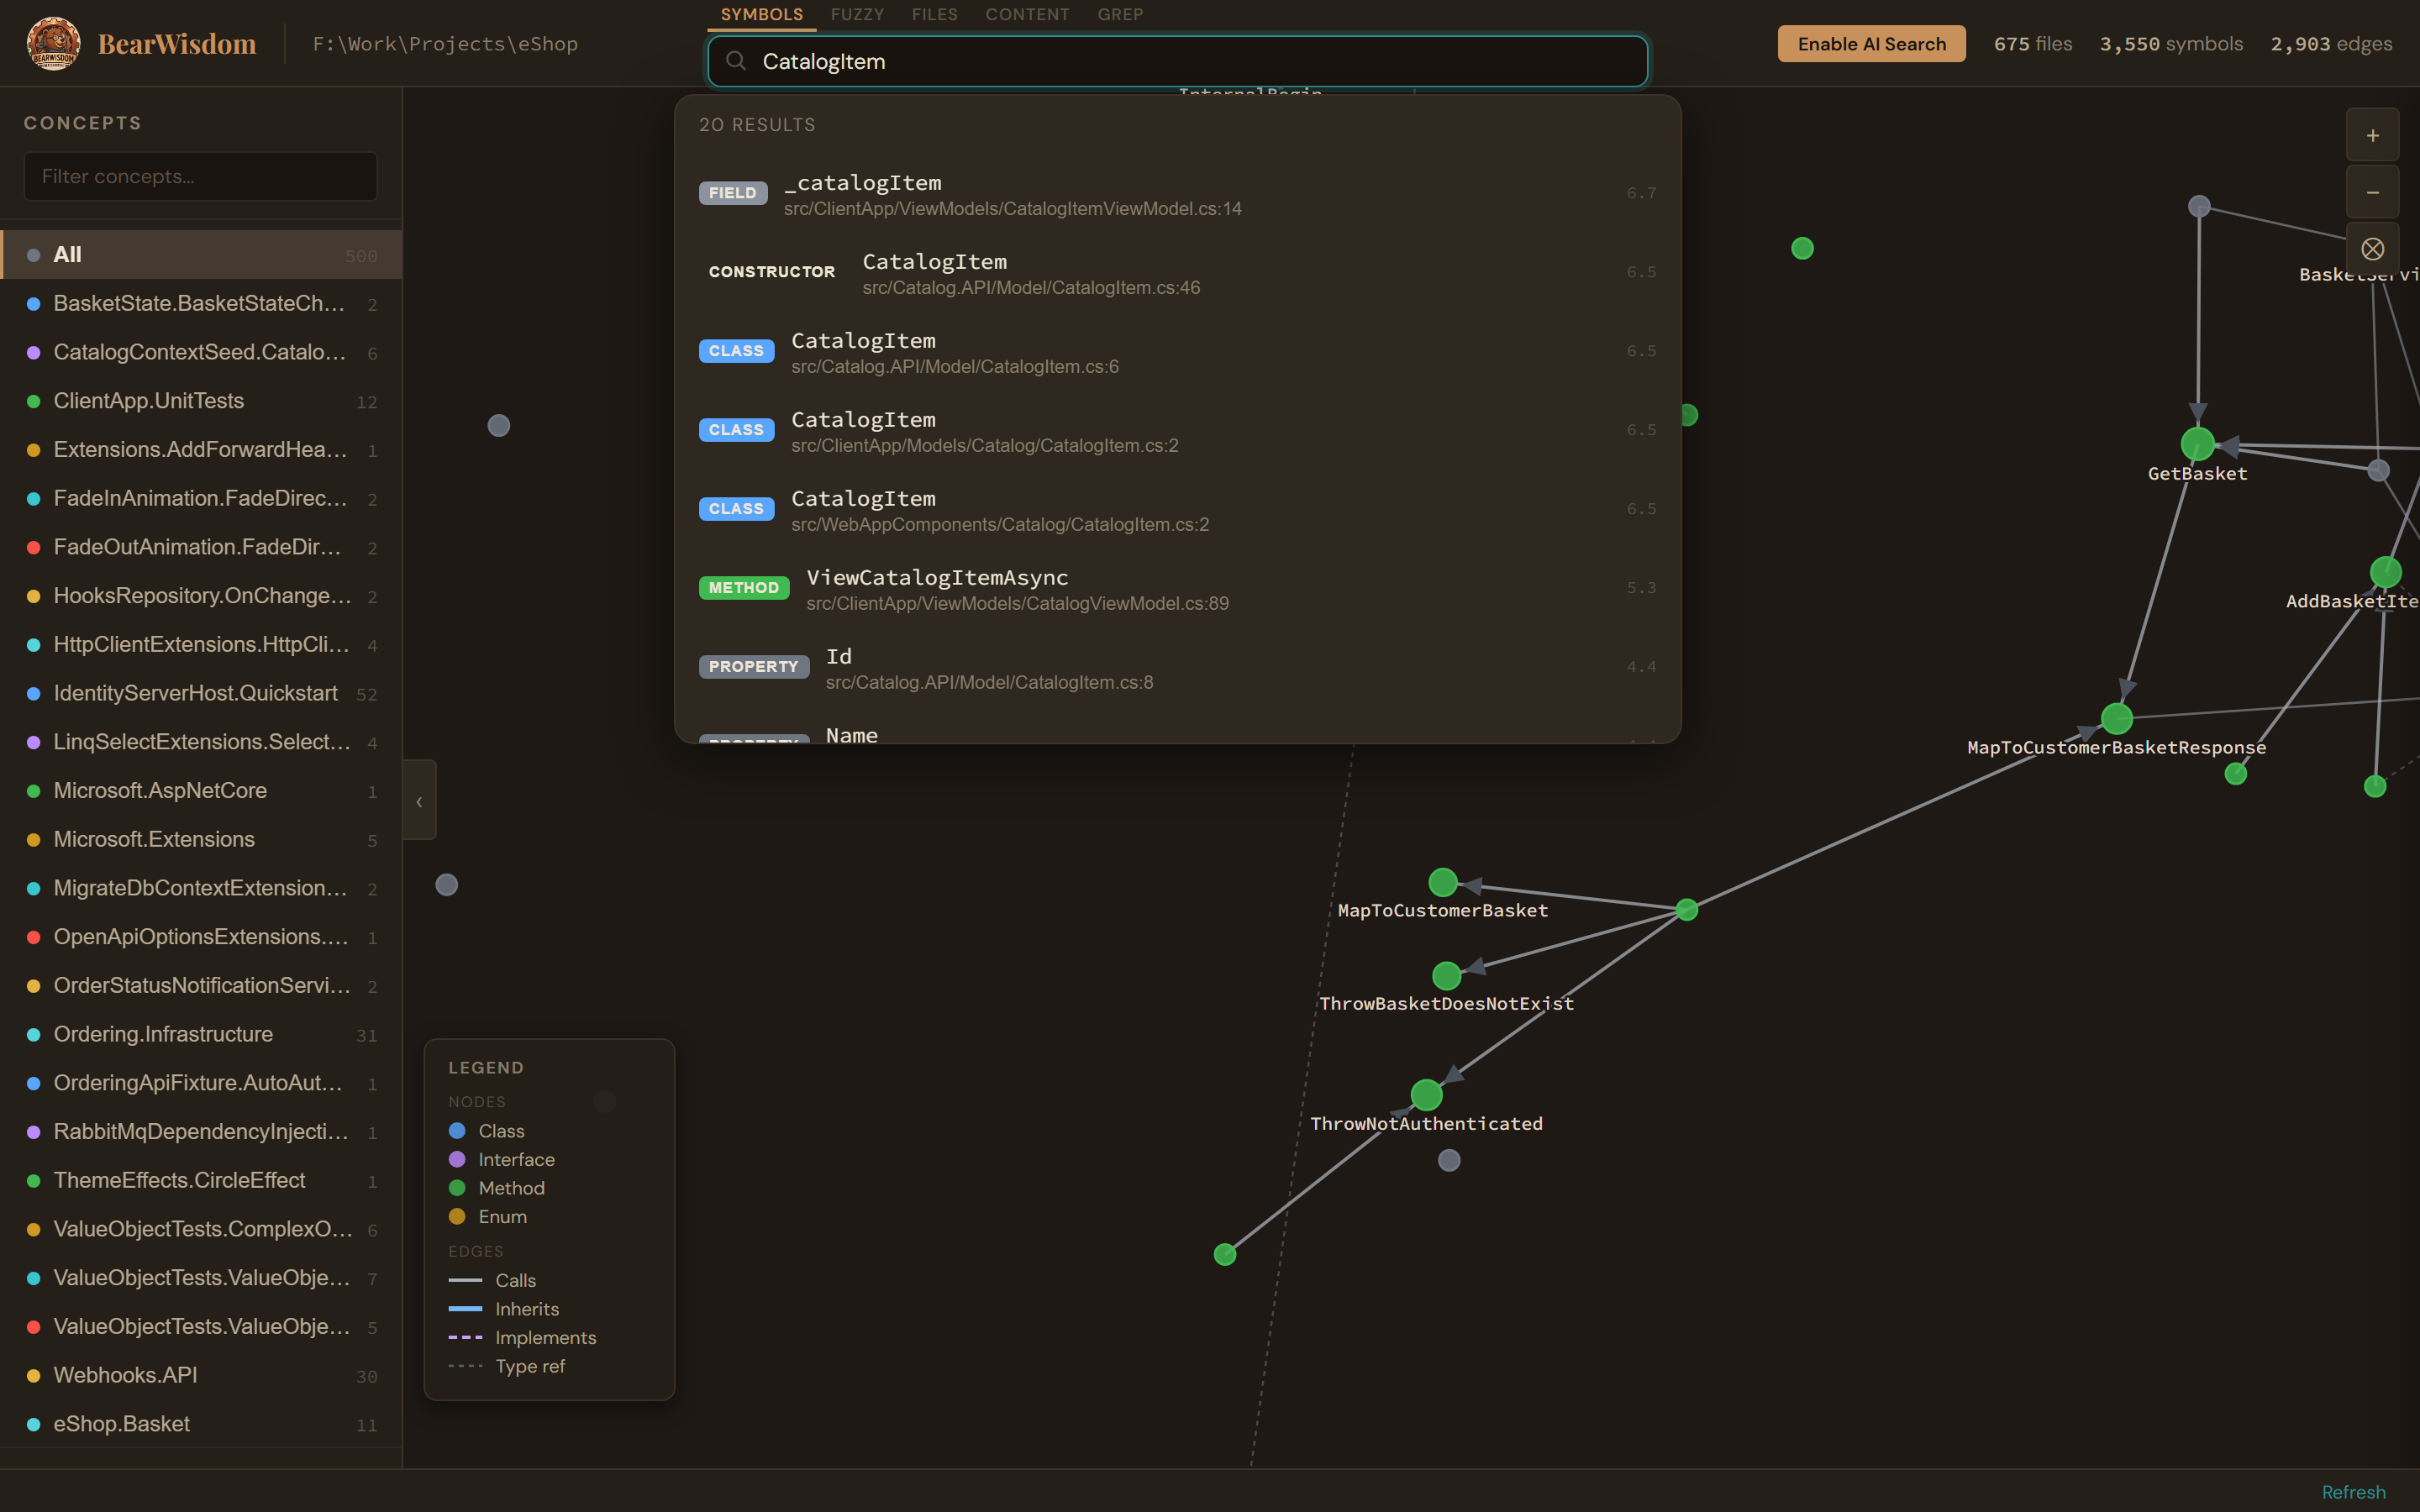This screenshot has height=1512, width=2420.
Task: Select the GetBasket method node
Action: click(2197, 443)
